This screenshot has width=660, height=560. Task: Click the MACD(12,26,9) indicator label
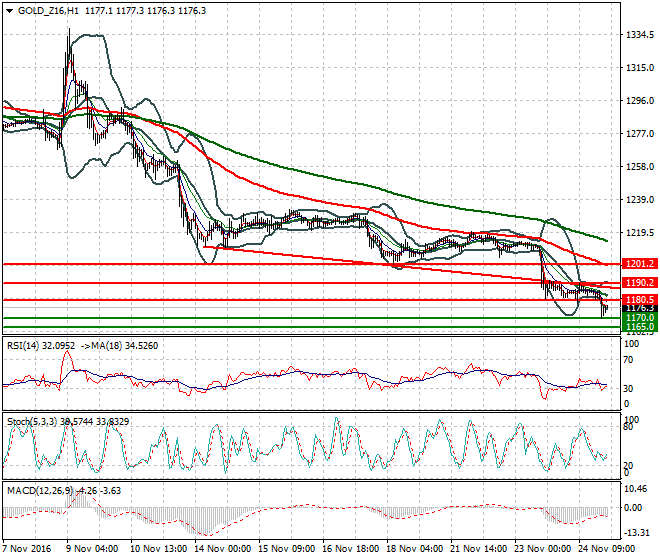[40, 491]
